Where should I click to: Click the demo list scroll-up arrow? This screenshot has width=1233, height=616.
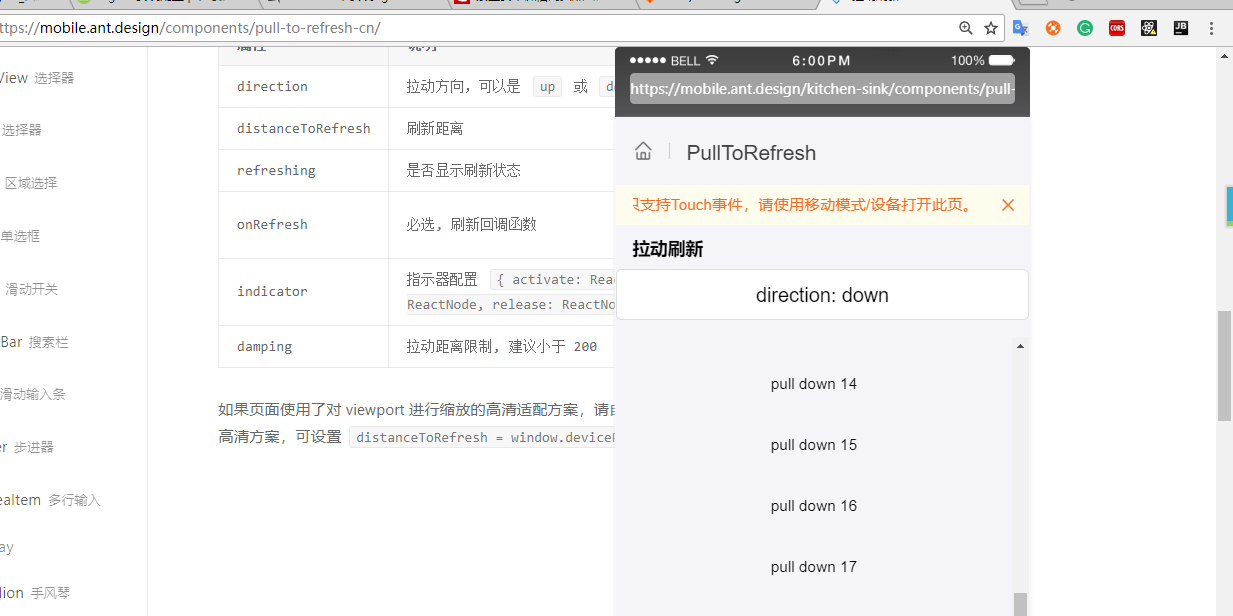1020,346
